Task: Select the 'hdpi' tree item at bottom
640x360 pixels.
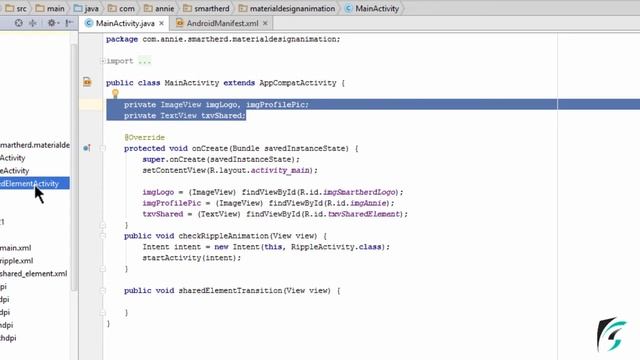Action: coord(8,338)
